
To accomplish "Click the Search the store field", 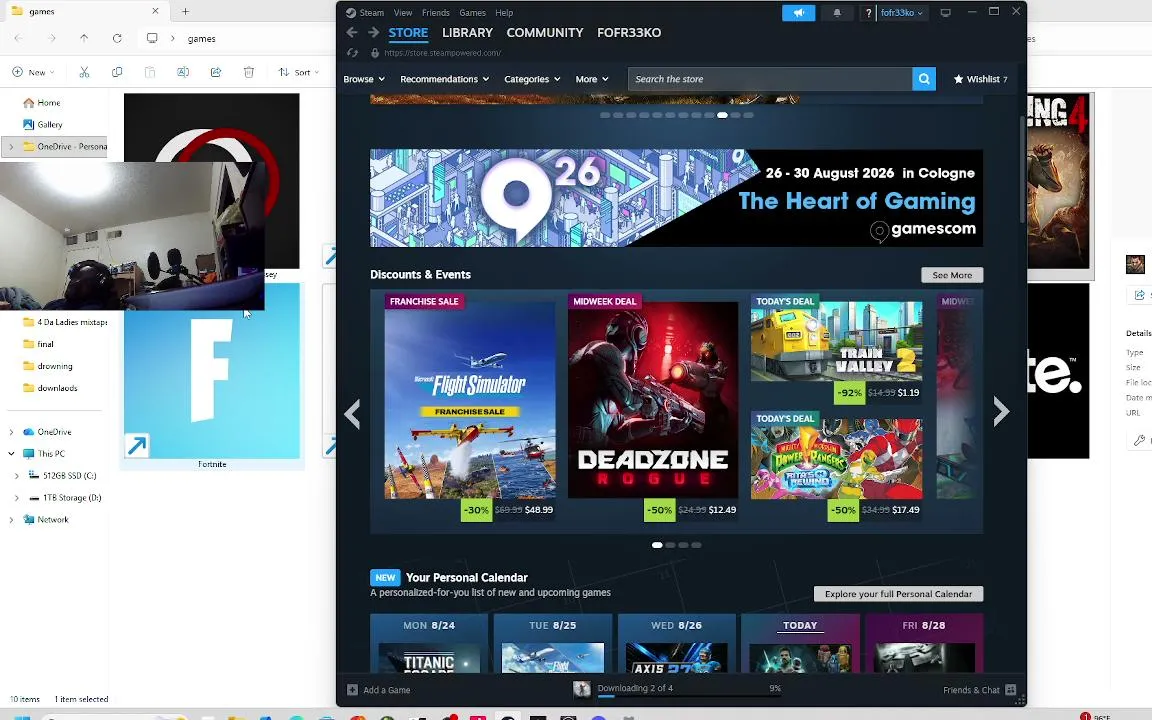I will tap(770, 79).
